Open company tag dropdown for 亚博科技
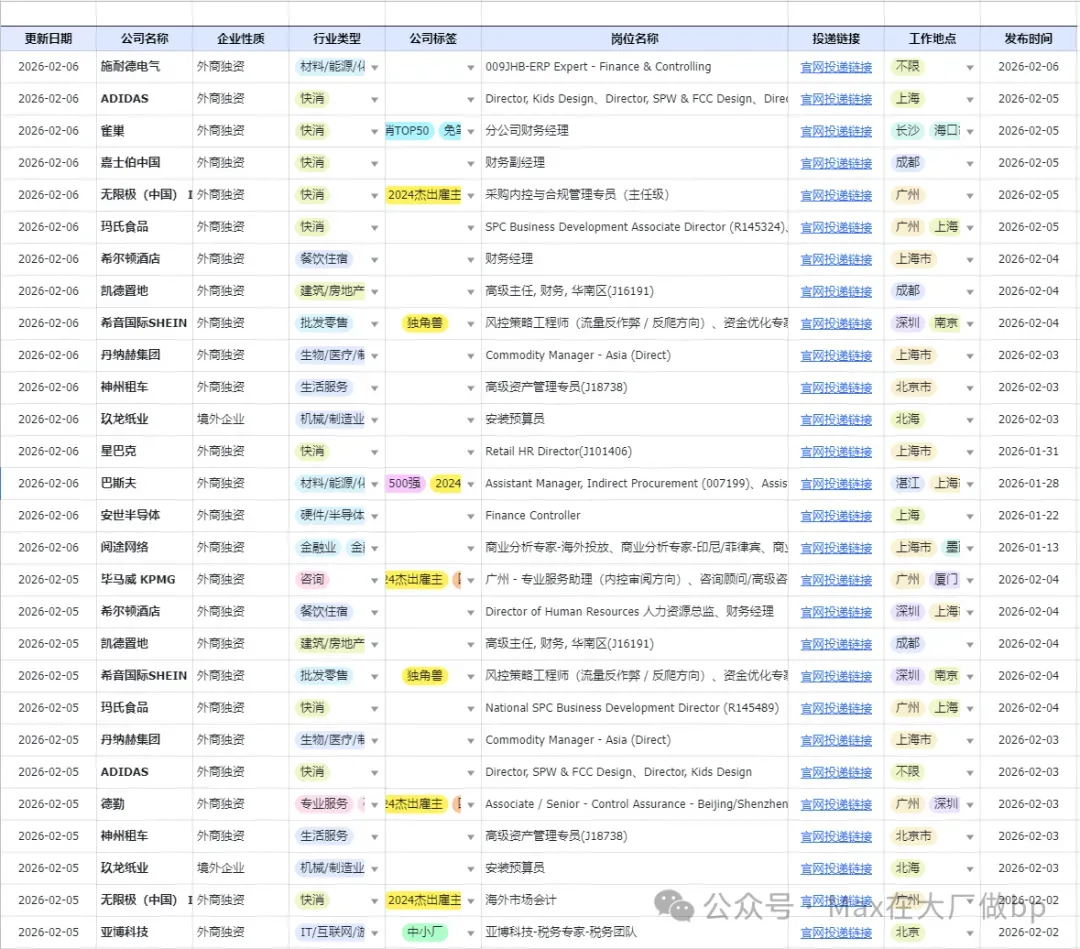1080x949 pixels. [x=470, y=933]
